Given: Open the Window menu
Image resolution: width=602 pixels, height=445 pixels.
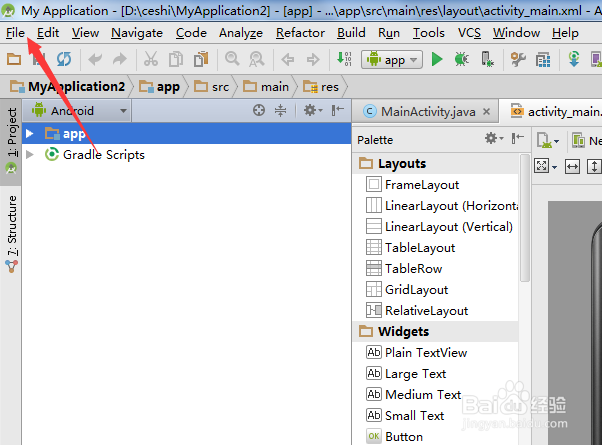Looking at the screenshot, I should click(516, 33).
